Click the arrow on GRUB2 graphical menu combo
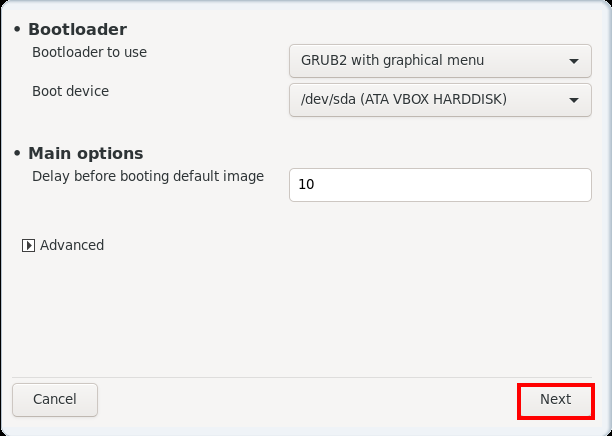 tap(573, 61)
